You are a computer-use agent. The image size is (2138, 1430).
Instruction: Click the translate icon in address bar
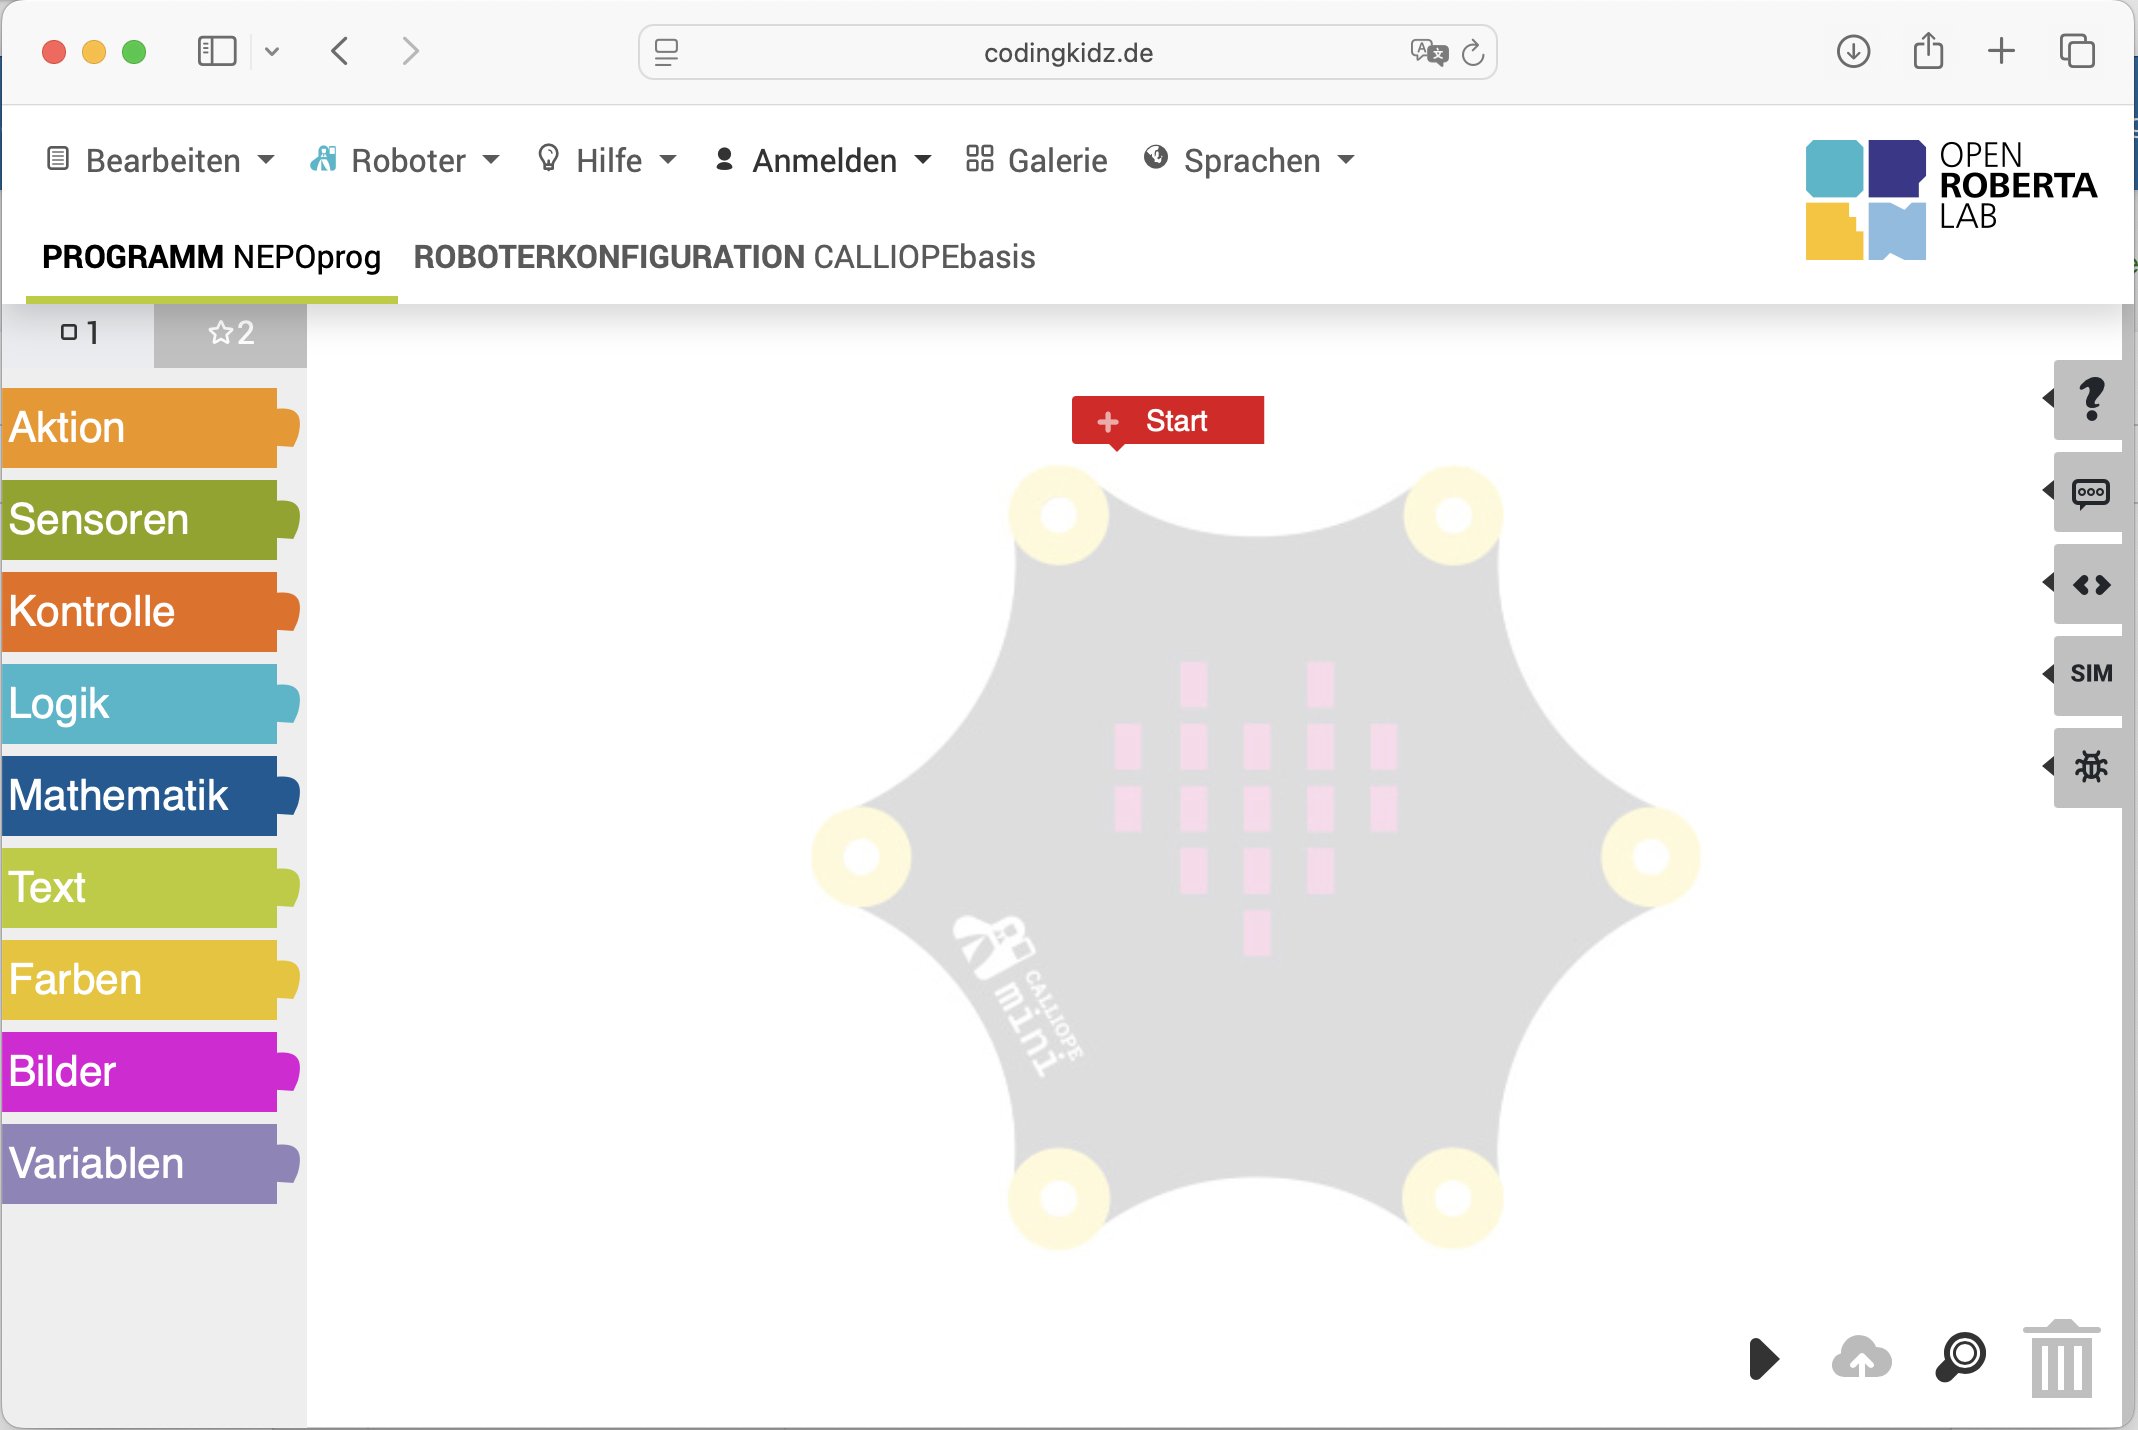(1429, 52)
